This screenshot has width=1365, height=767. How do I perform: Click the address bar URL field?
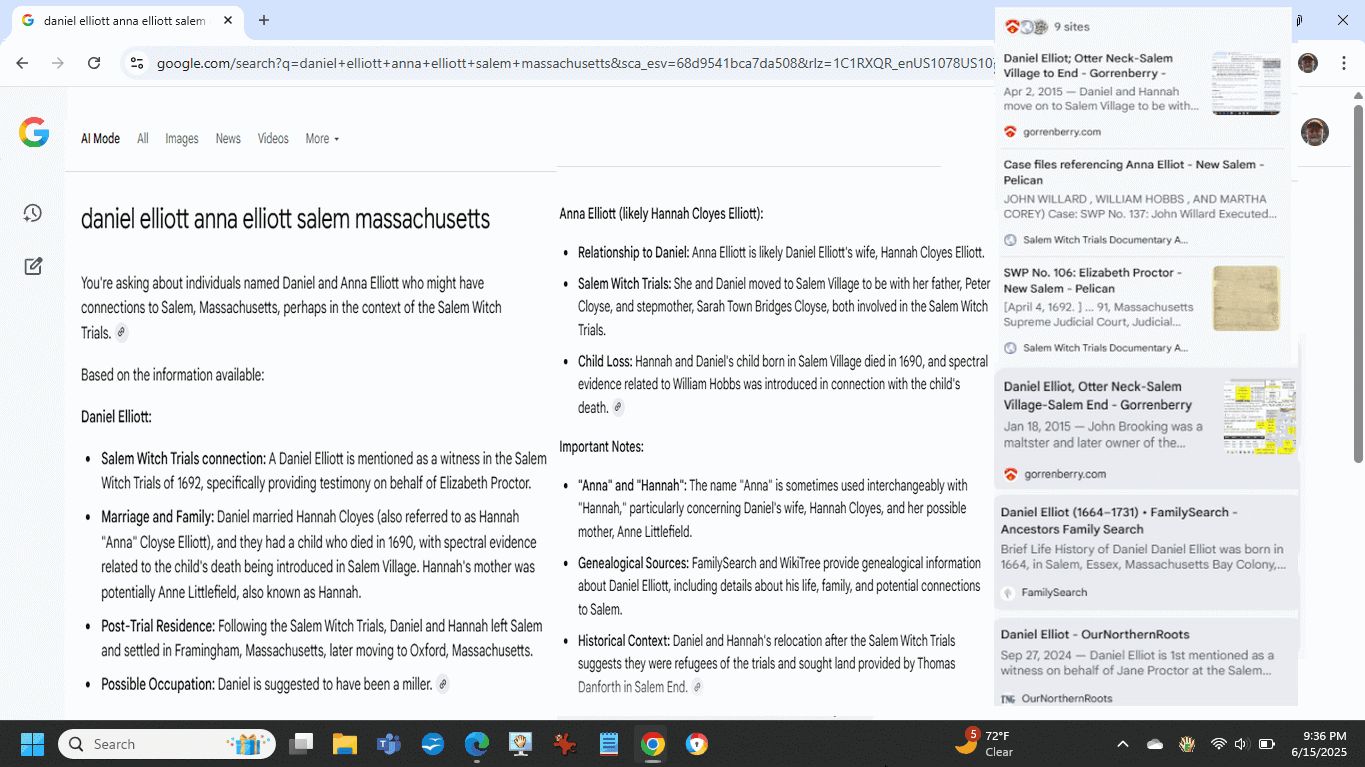[x=575, y=63]
